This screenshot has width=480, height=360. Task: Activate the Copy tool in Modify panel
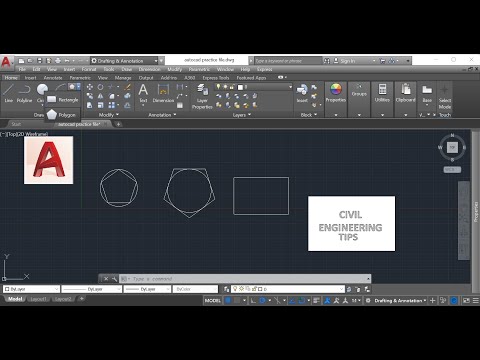point(90,96)
